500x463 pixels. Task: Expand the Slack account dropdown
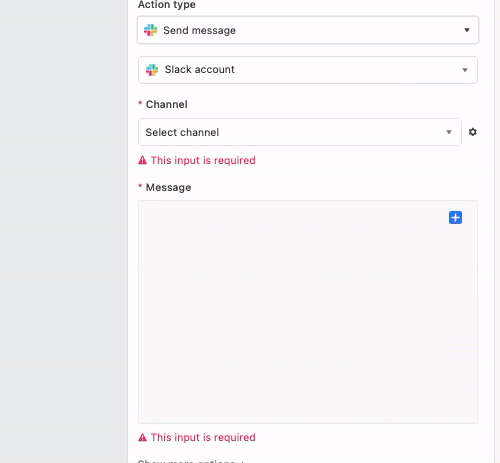tap(308, 70)
